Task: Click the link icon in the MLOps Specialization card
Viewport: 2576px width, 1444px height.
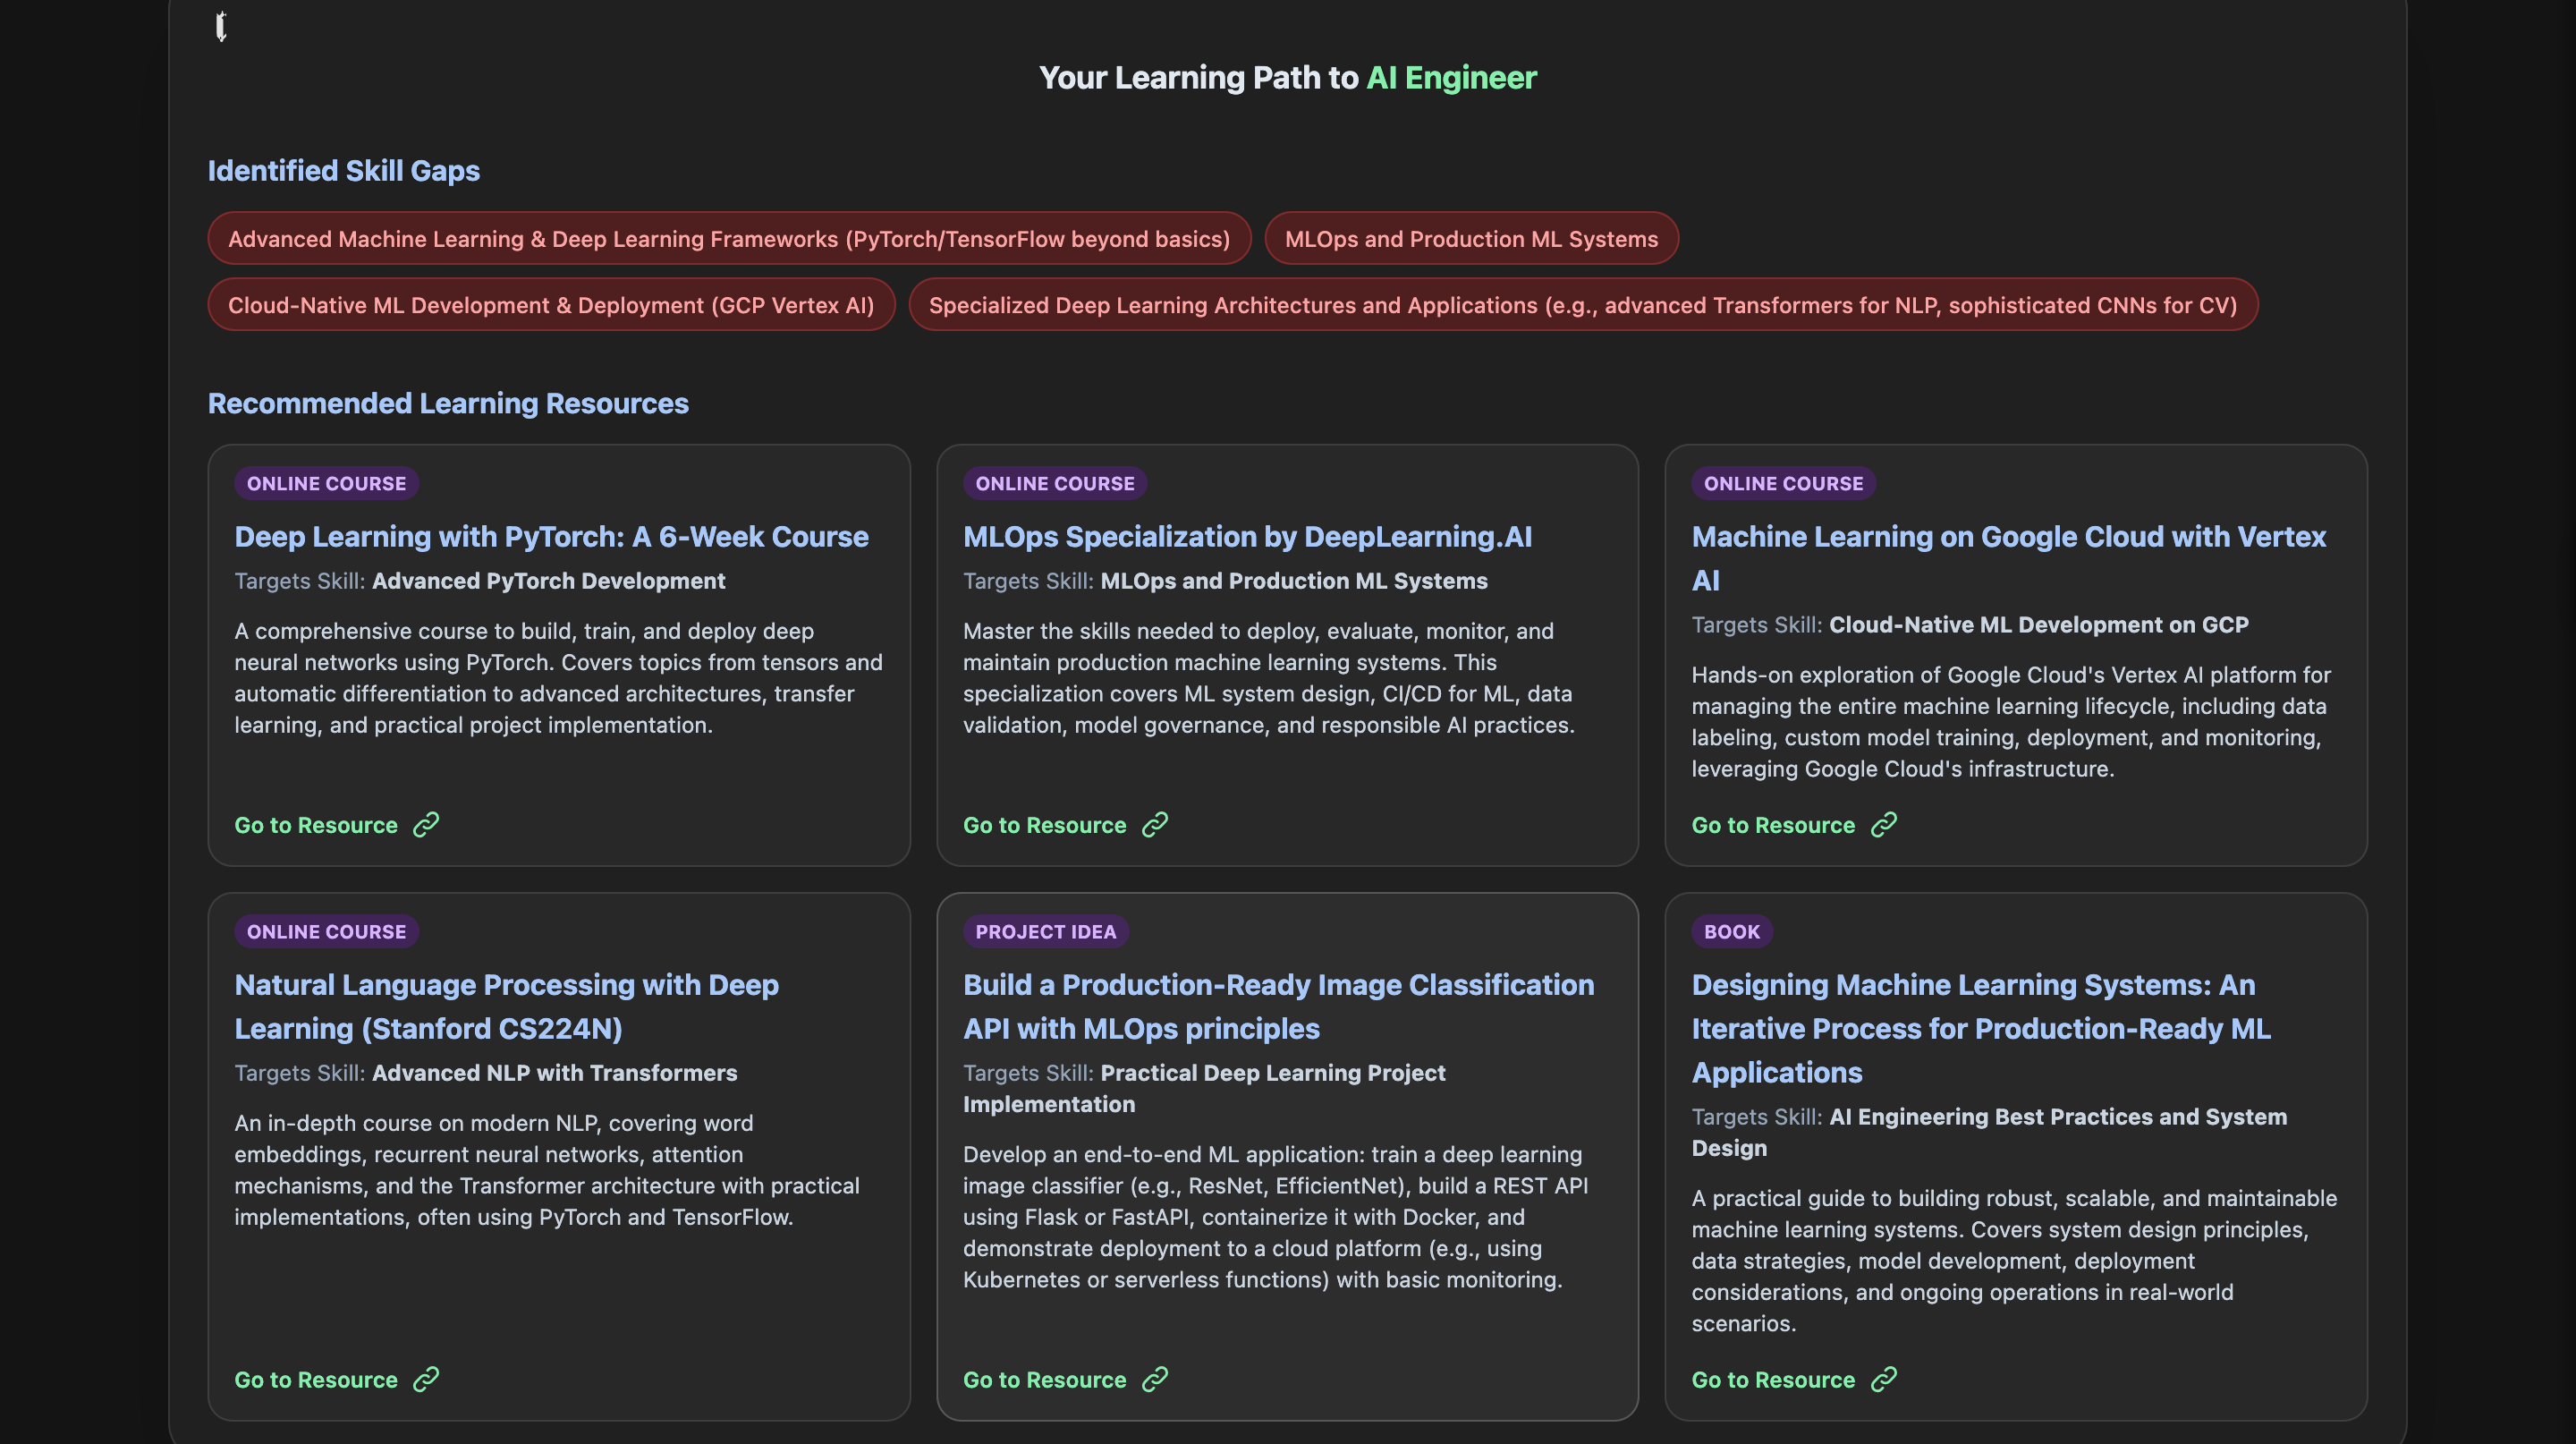Action: (1155, 824)
